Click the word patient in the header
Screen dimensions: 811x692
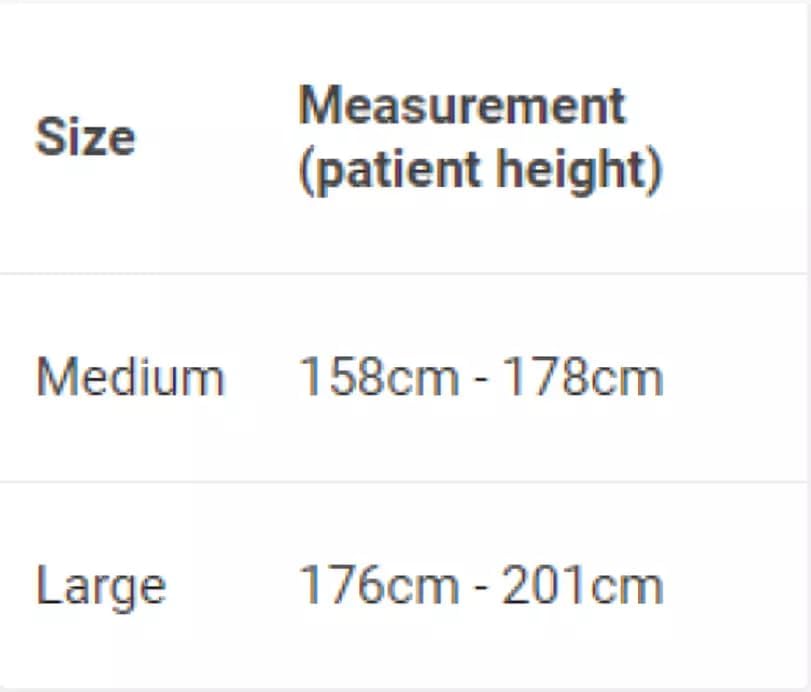pyautogui.click(x=397, y=170)
